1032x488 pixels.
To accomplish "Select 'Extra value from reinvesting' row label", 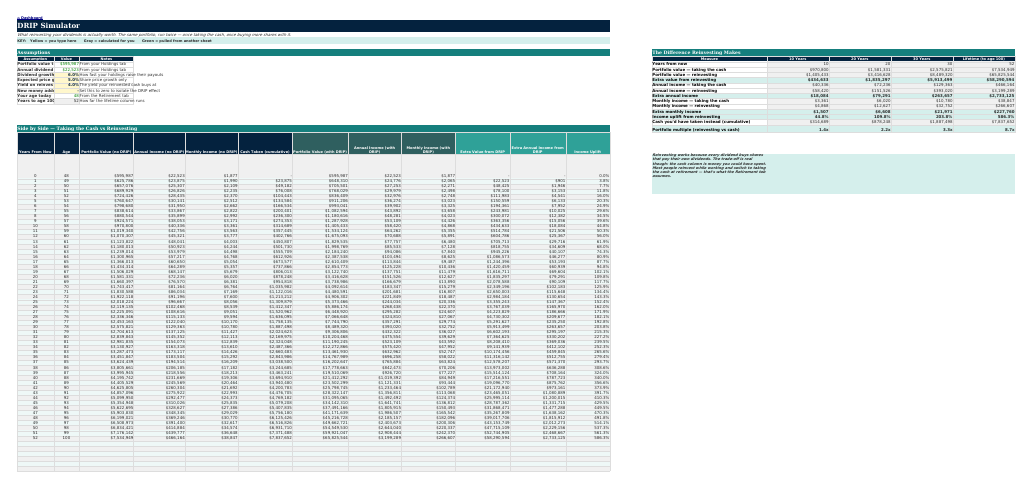I will tap(710, 80).
